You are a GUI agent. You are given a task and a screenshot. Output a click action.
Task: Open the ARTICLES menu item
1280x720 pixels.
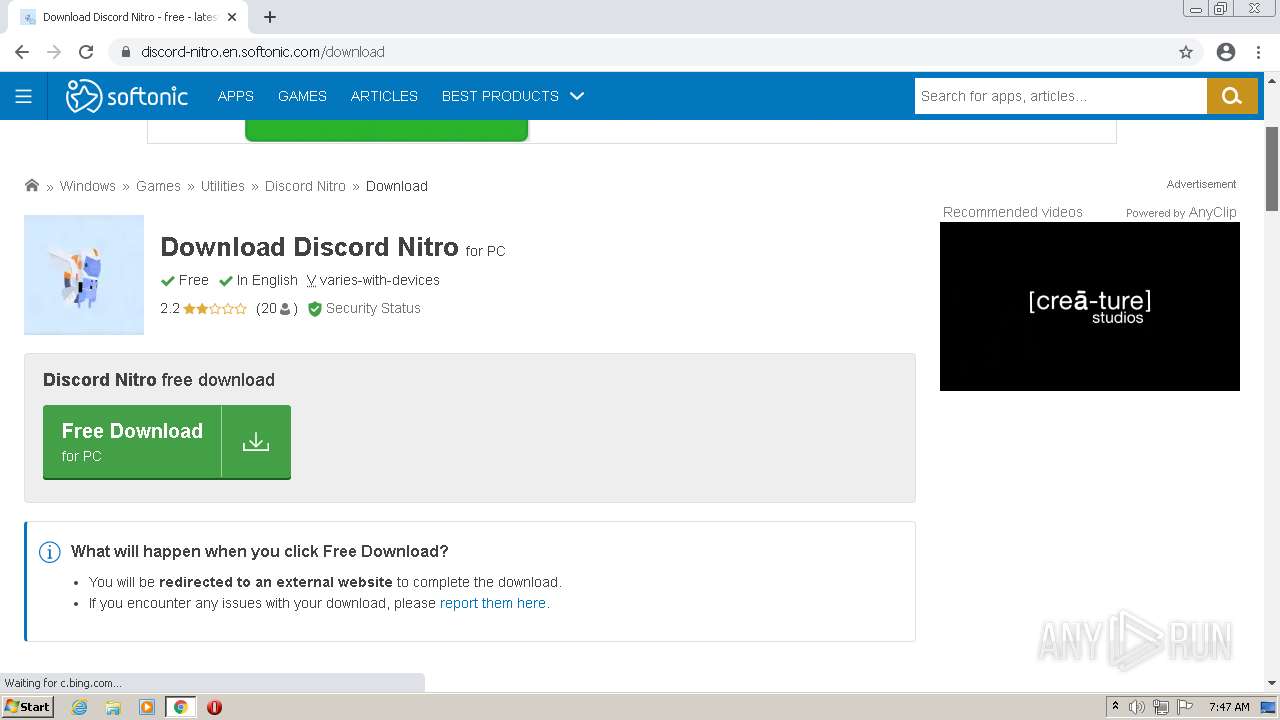tap(384, 96)
